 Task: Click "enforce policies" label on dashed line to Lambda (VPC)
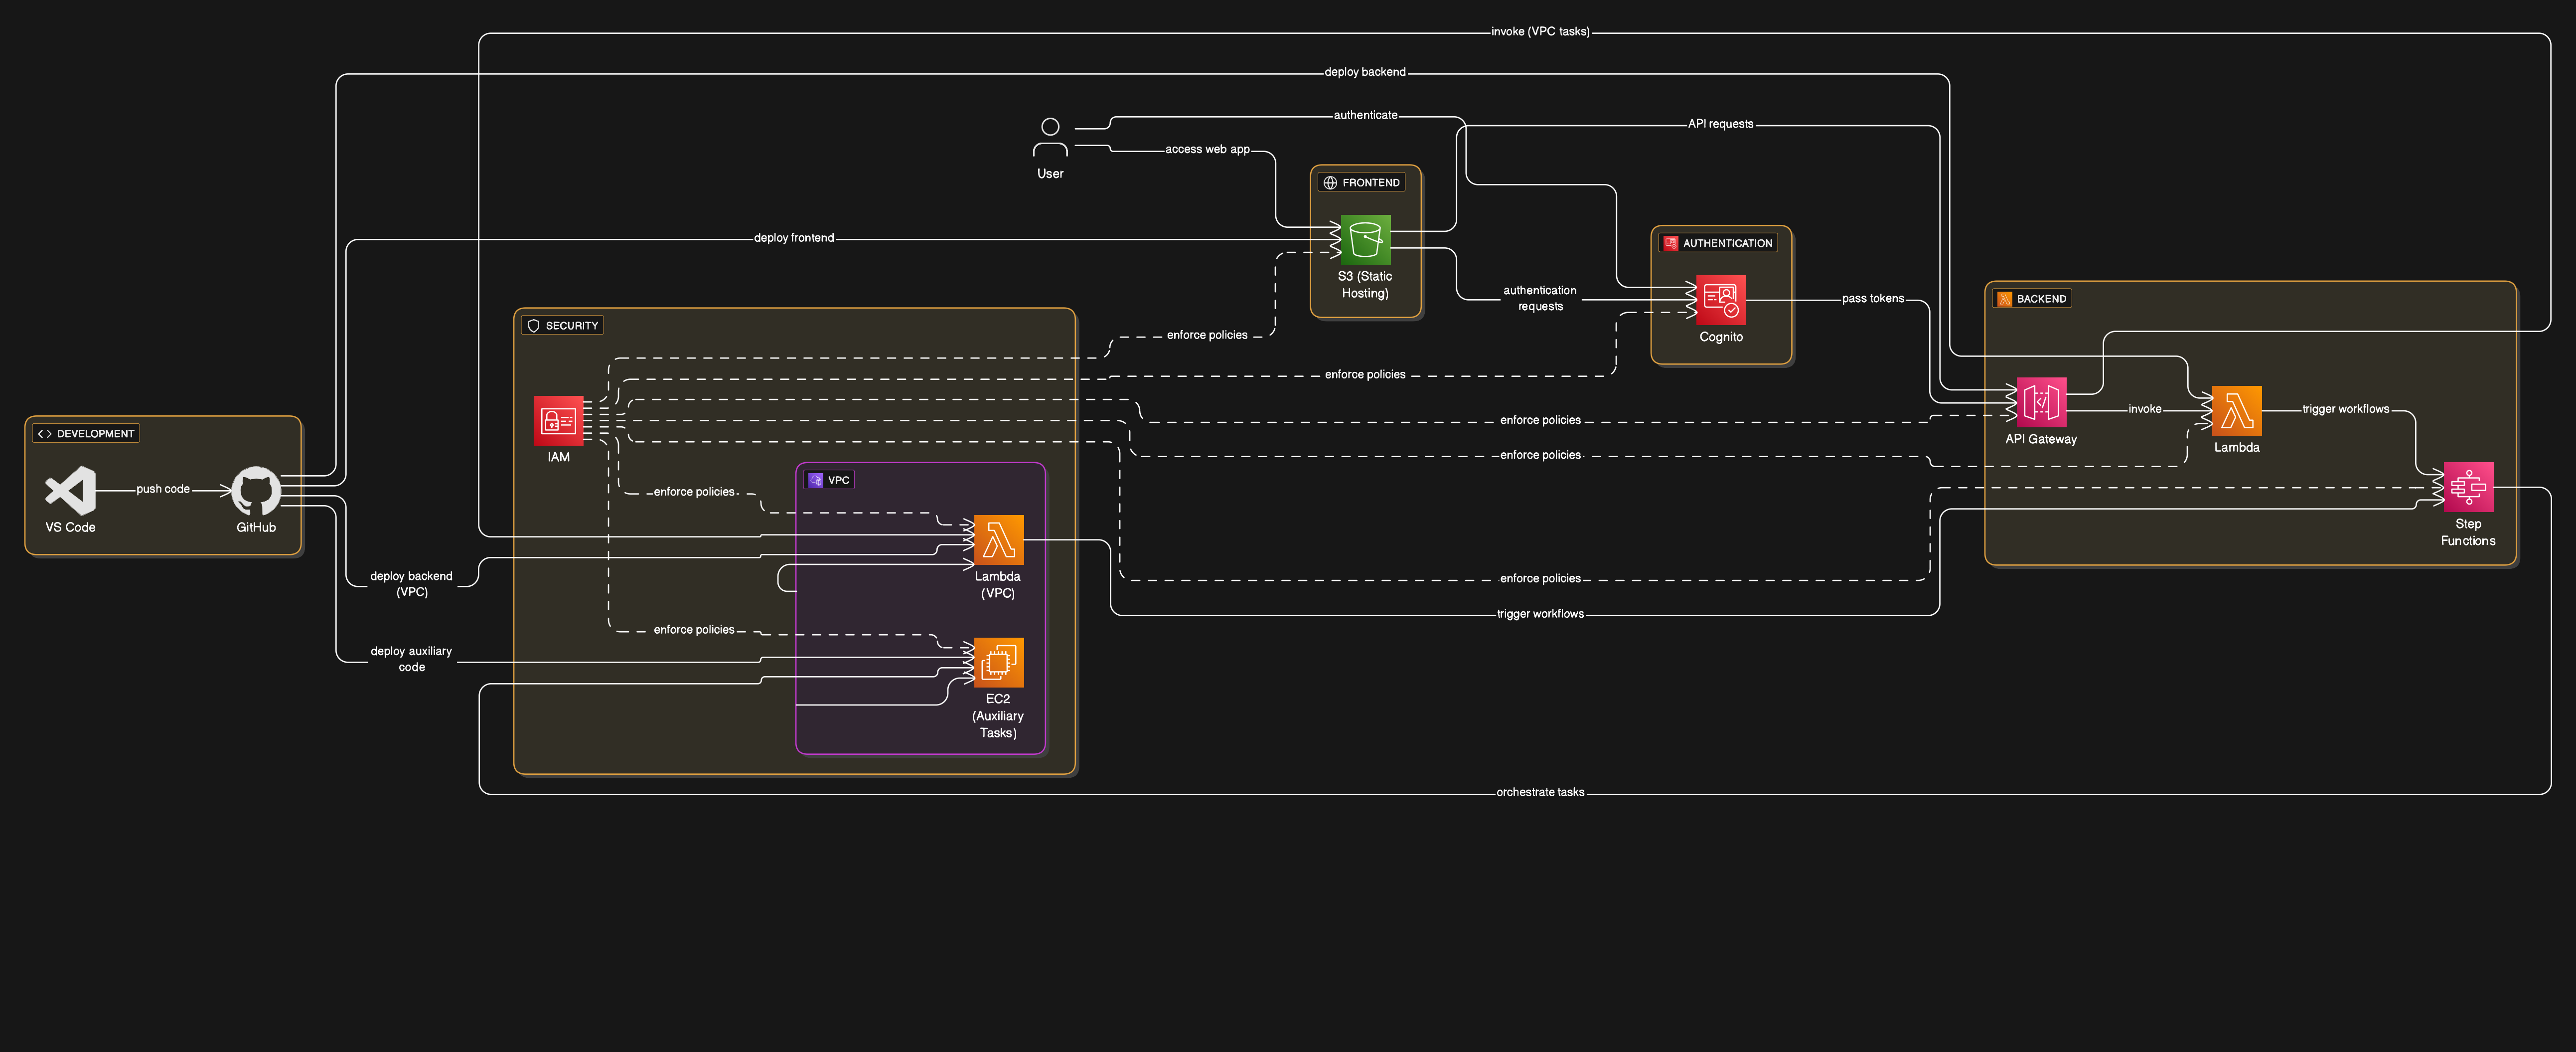point(694,492)
